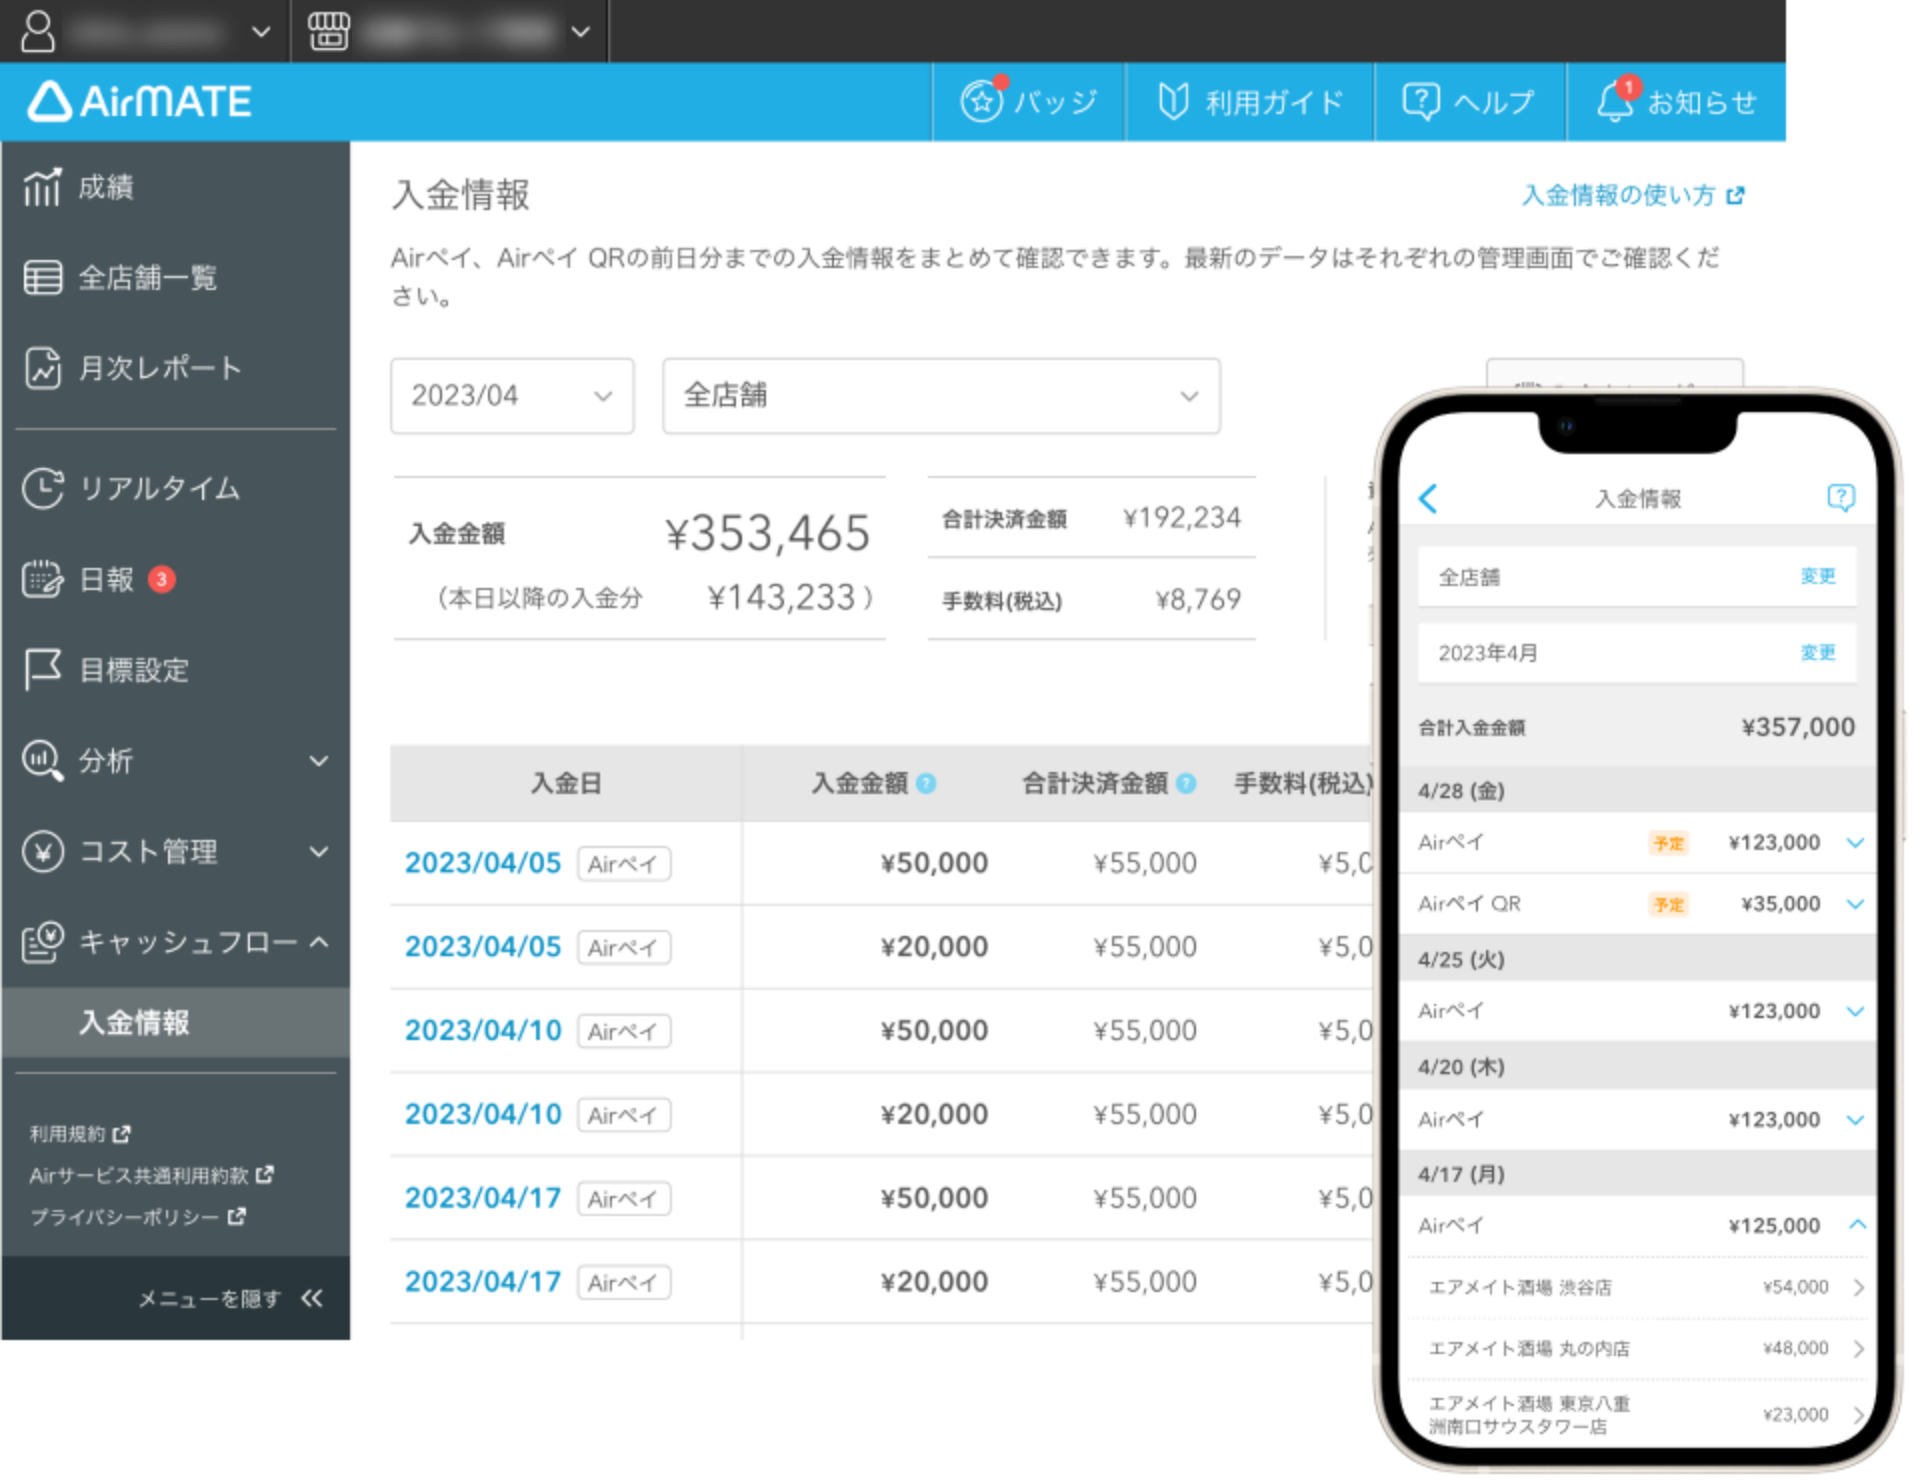Click the 合計決済金額 column info icon
The width and height of the screenshot is (1924, 1482).
(x=1186, y=785)
